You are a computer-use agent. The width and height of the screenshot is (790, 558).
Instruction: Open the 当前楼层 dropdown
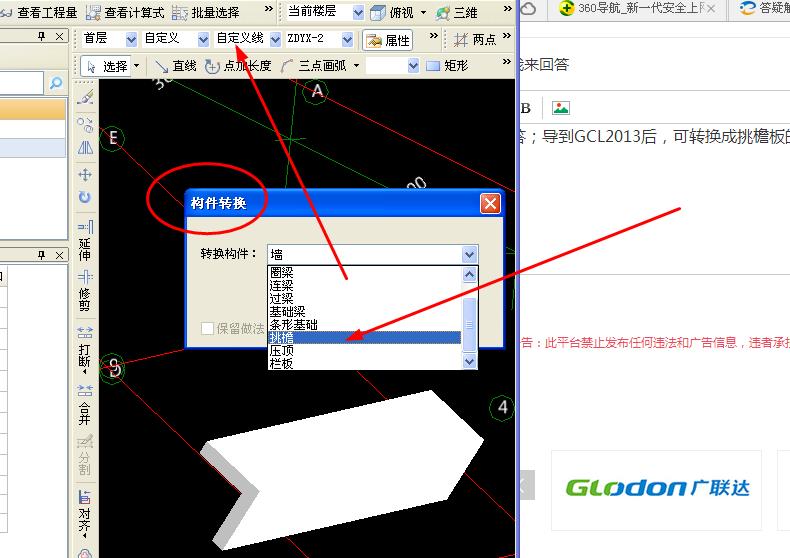coord(358,13)
